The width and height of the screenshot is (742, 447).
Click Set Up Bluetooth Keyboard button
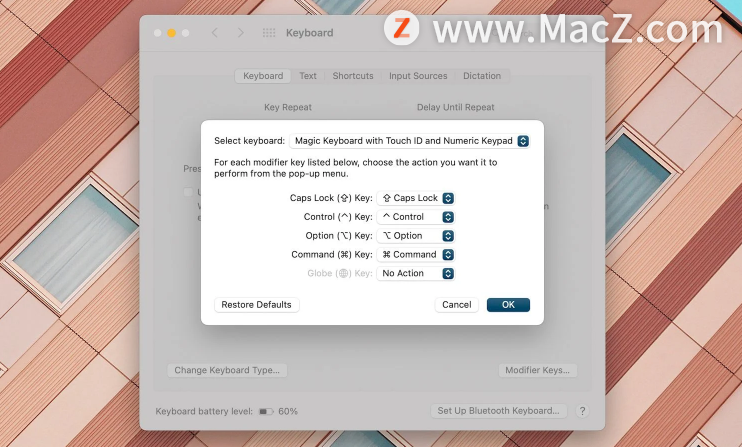pos(498,411)
